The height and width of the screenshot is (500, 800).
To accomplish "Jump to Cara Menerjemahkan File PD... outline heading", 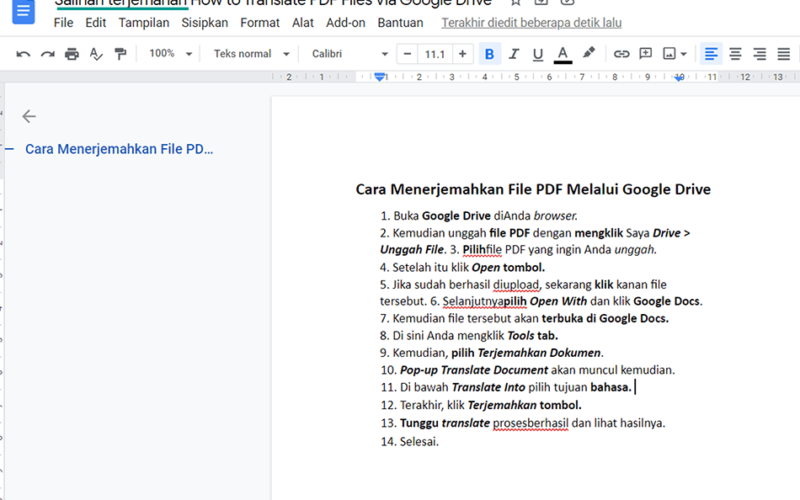I will [x=119, y=149].
